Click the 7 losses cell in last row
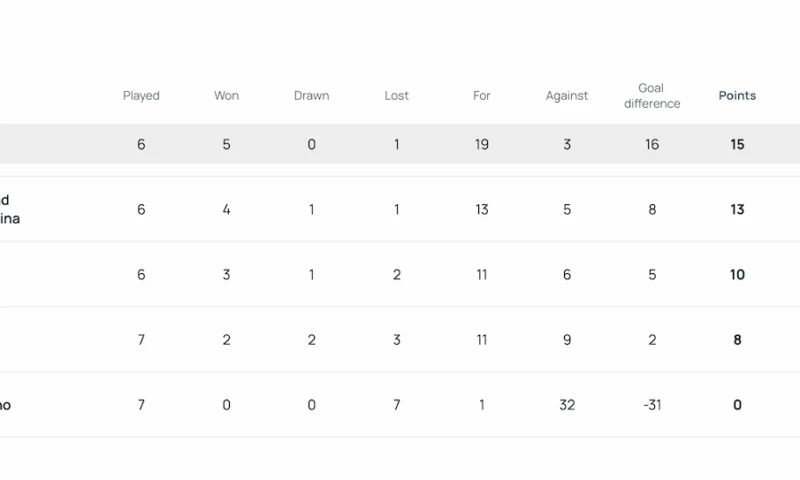The image size is (800, 480). 397,405
